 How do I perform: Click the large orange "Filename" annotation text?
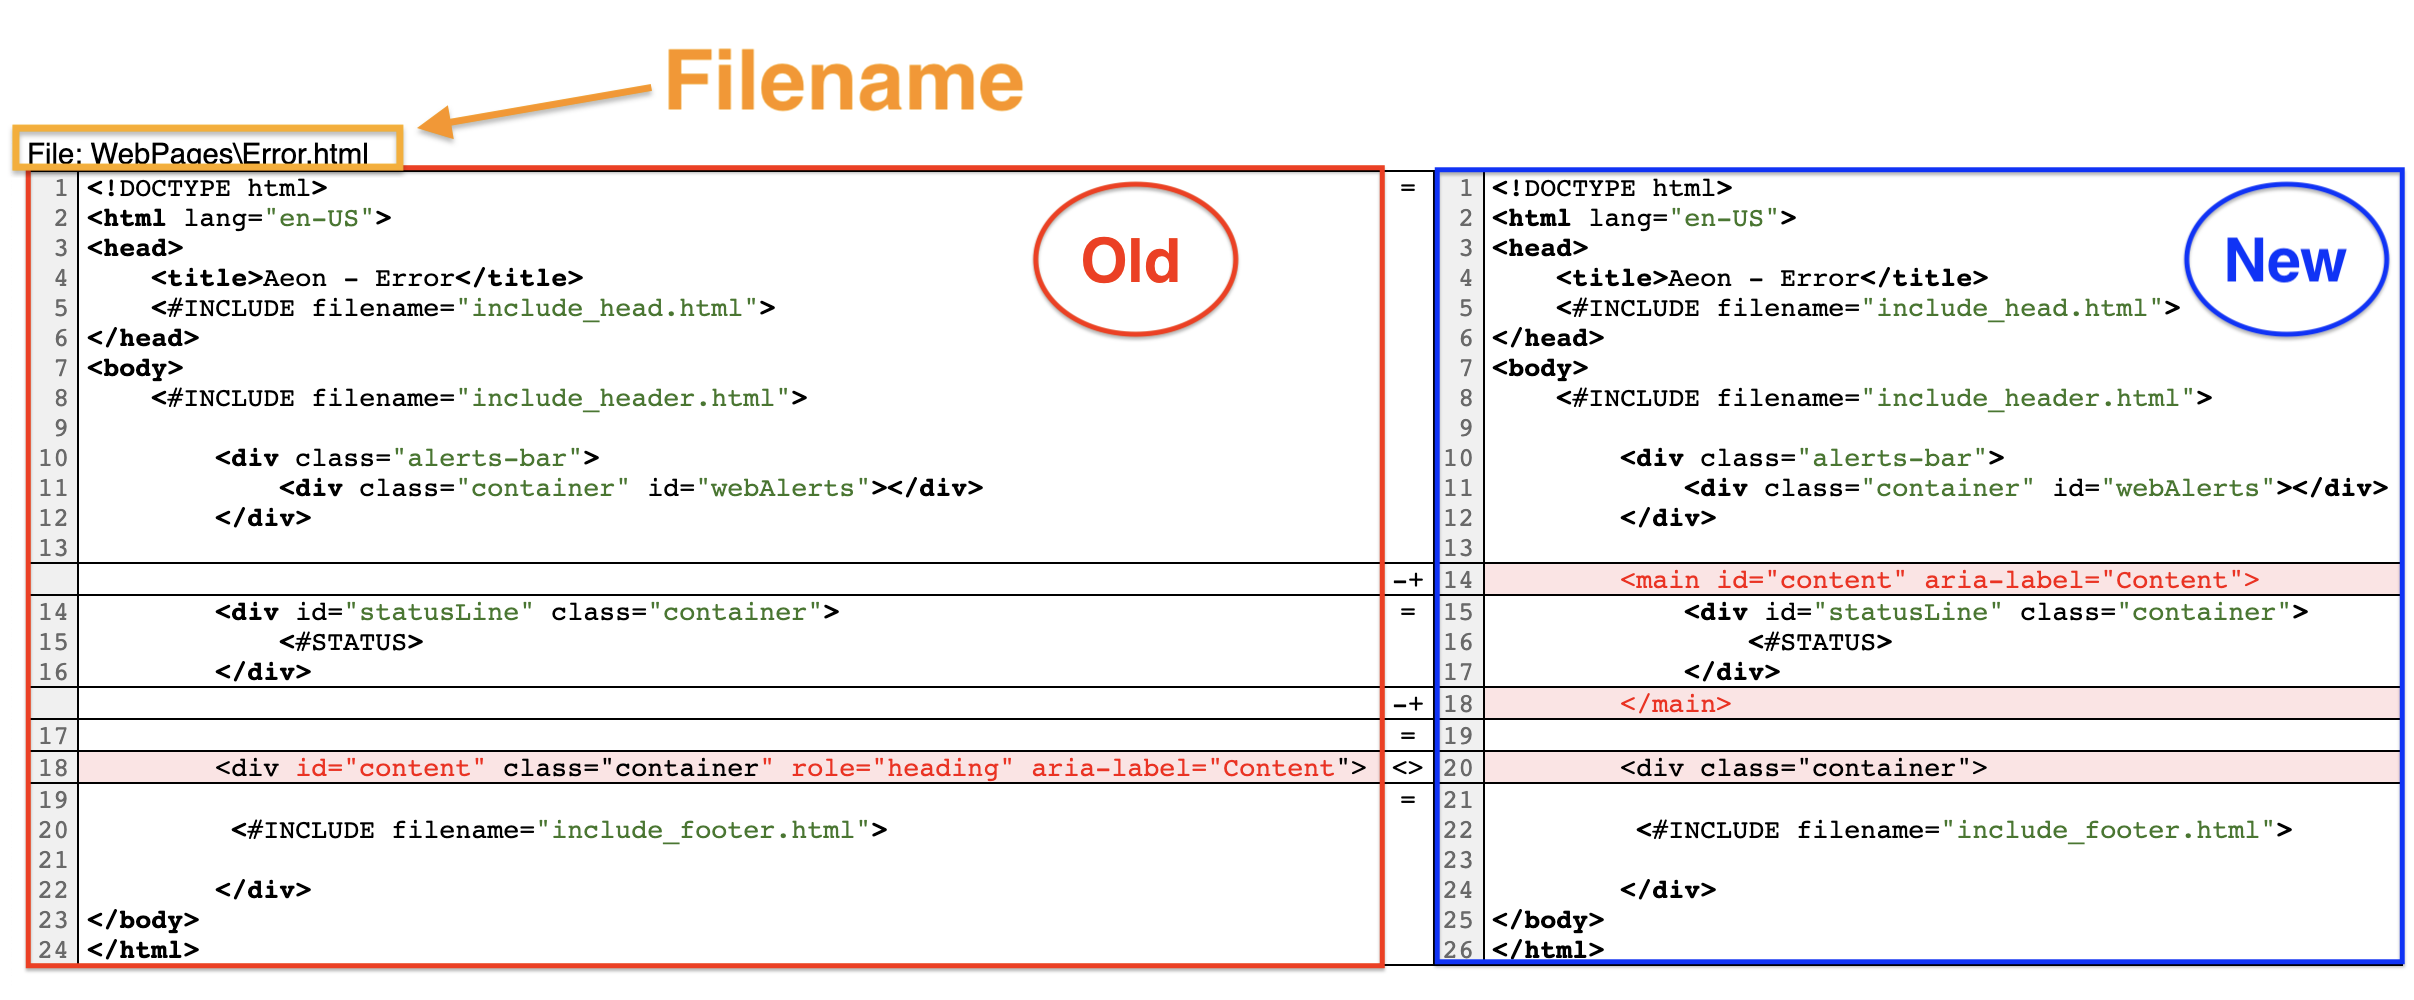844,82
